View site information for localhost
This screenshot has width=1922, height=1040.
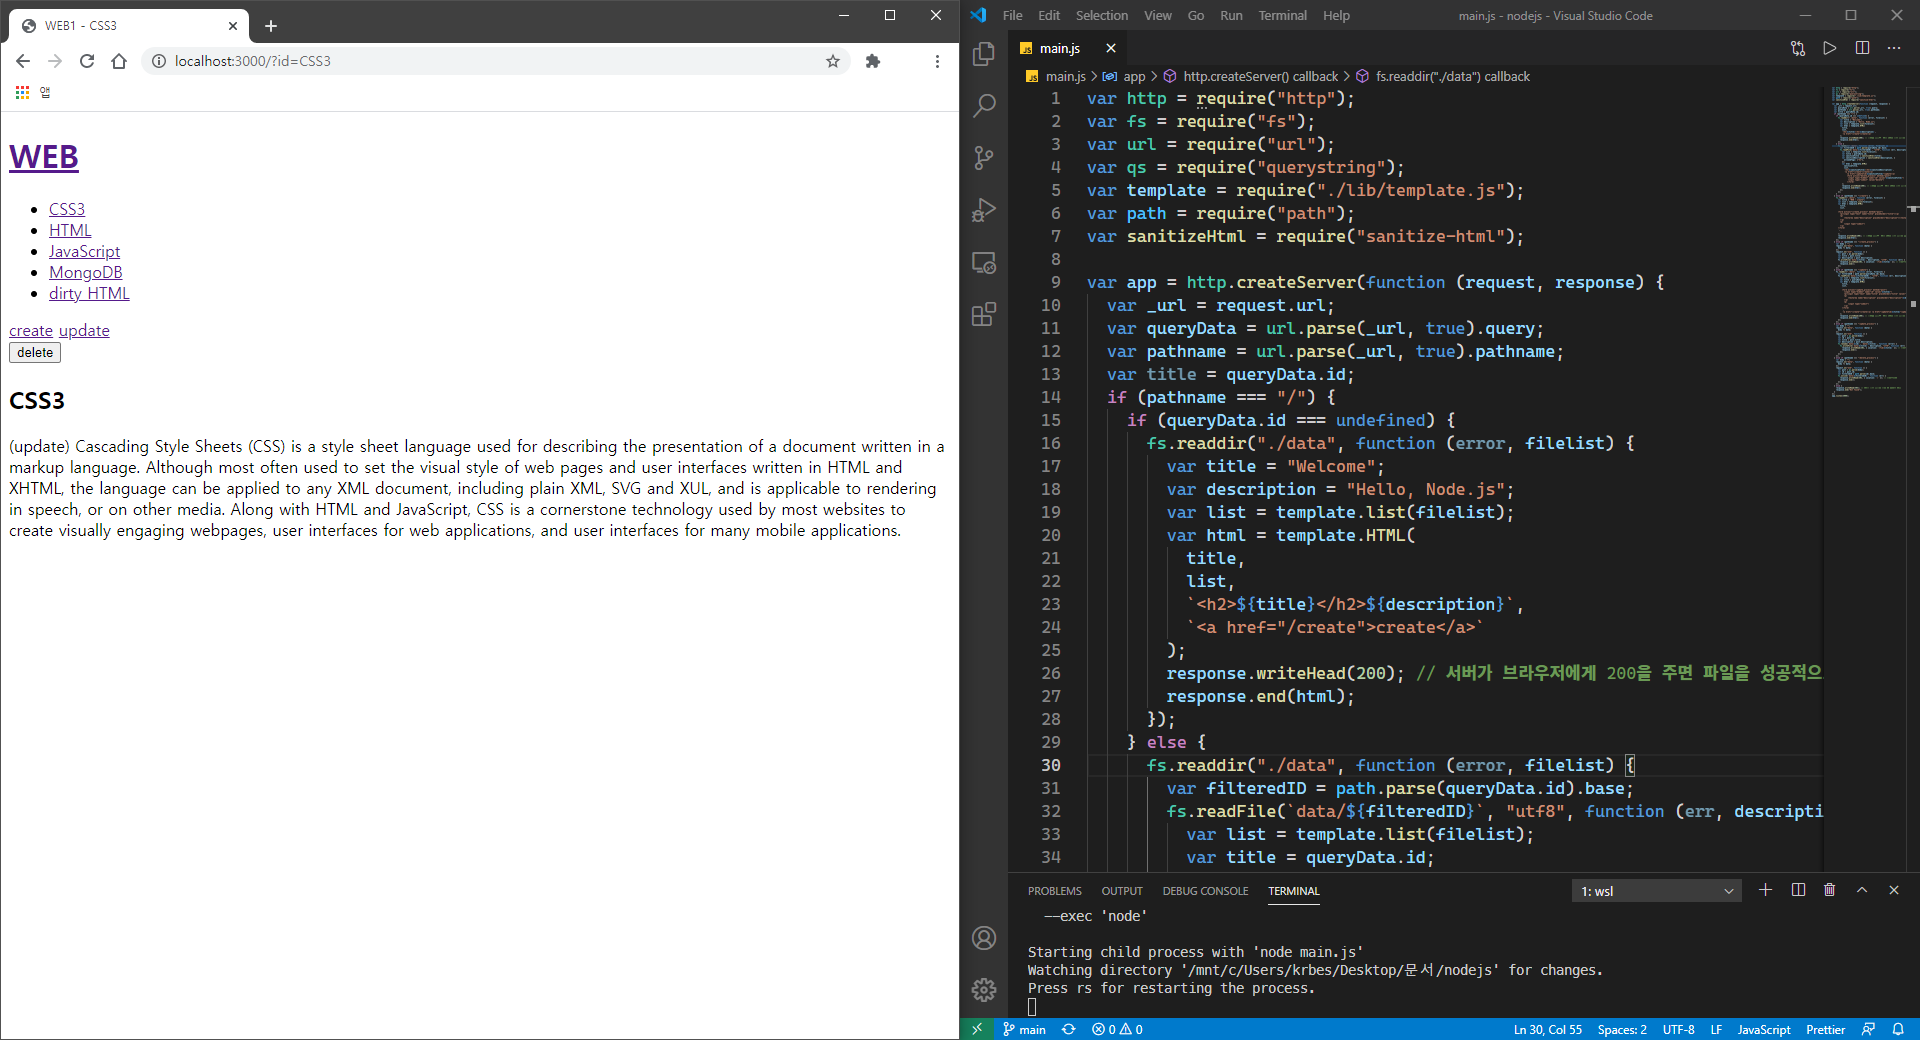pos(158,61)
